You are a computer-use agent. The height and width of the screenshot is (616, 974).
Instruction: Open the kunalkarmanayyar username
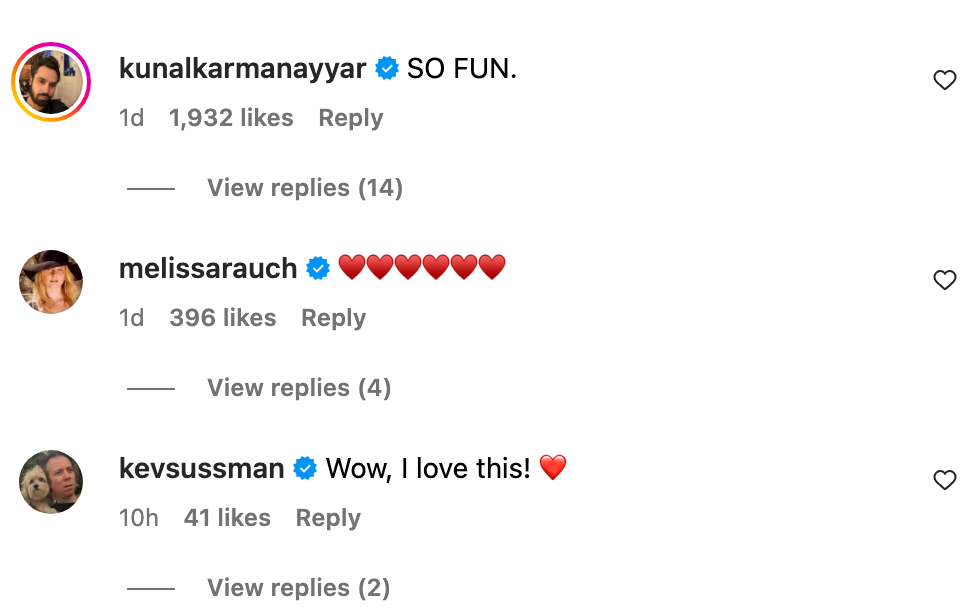click(x=245, y=68)
